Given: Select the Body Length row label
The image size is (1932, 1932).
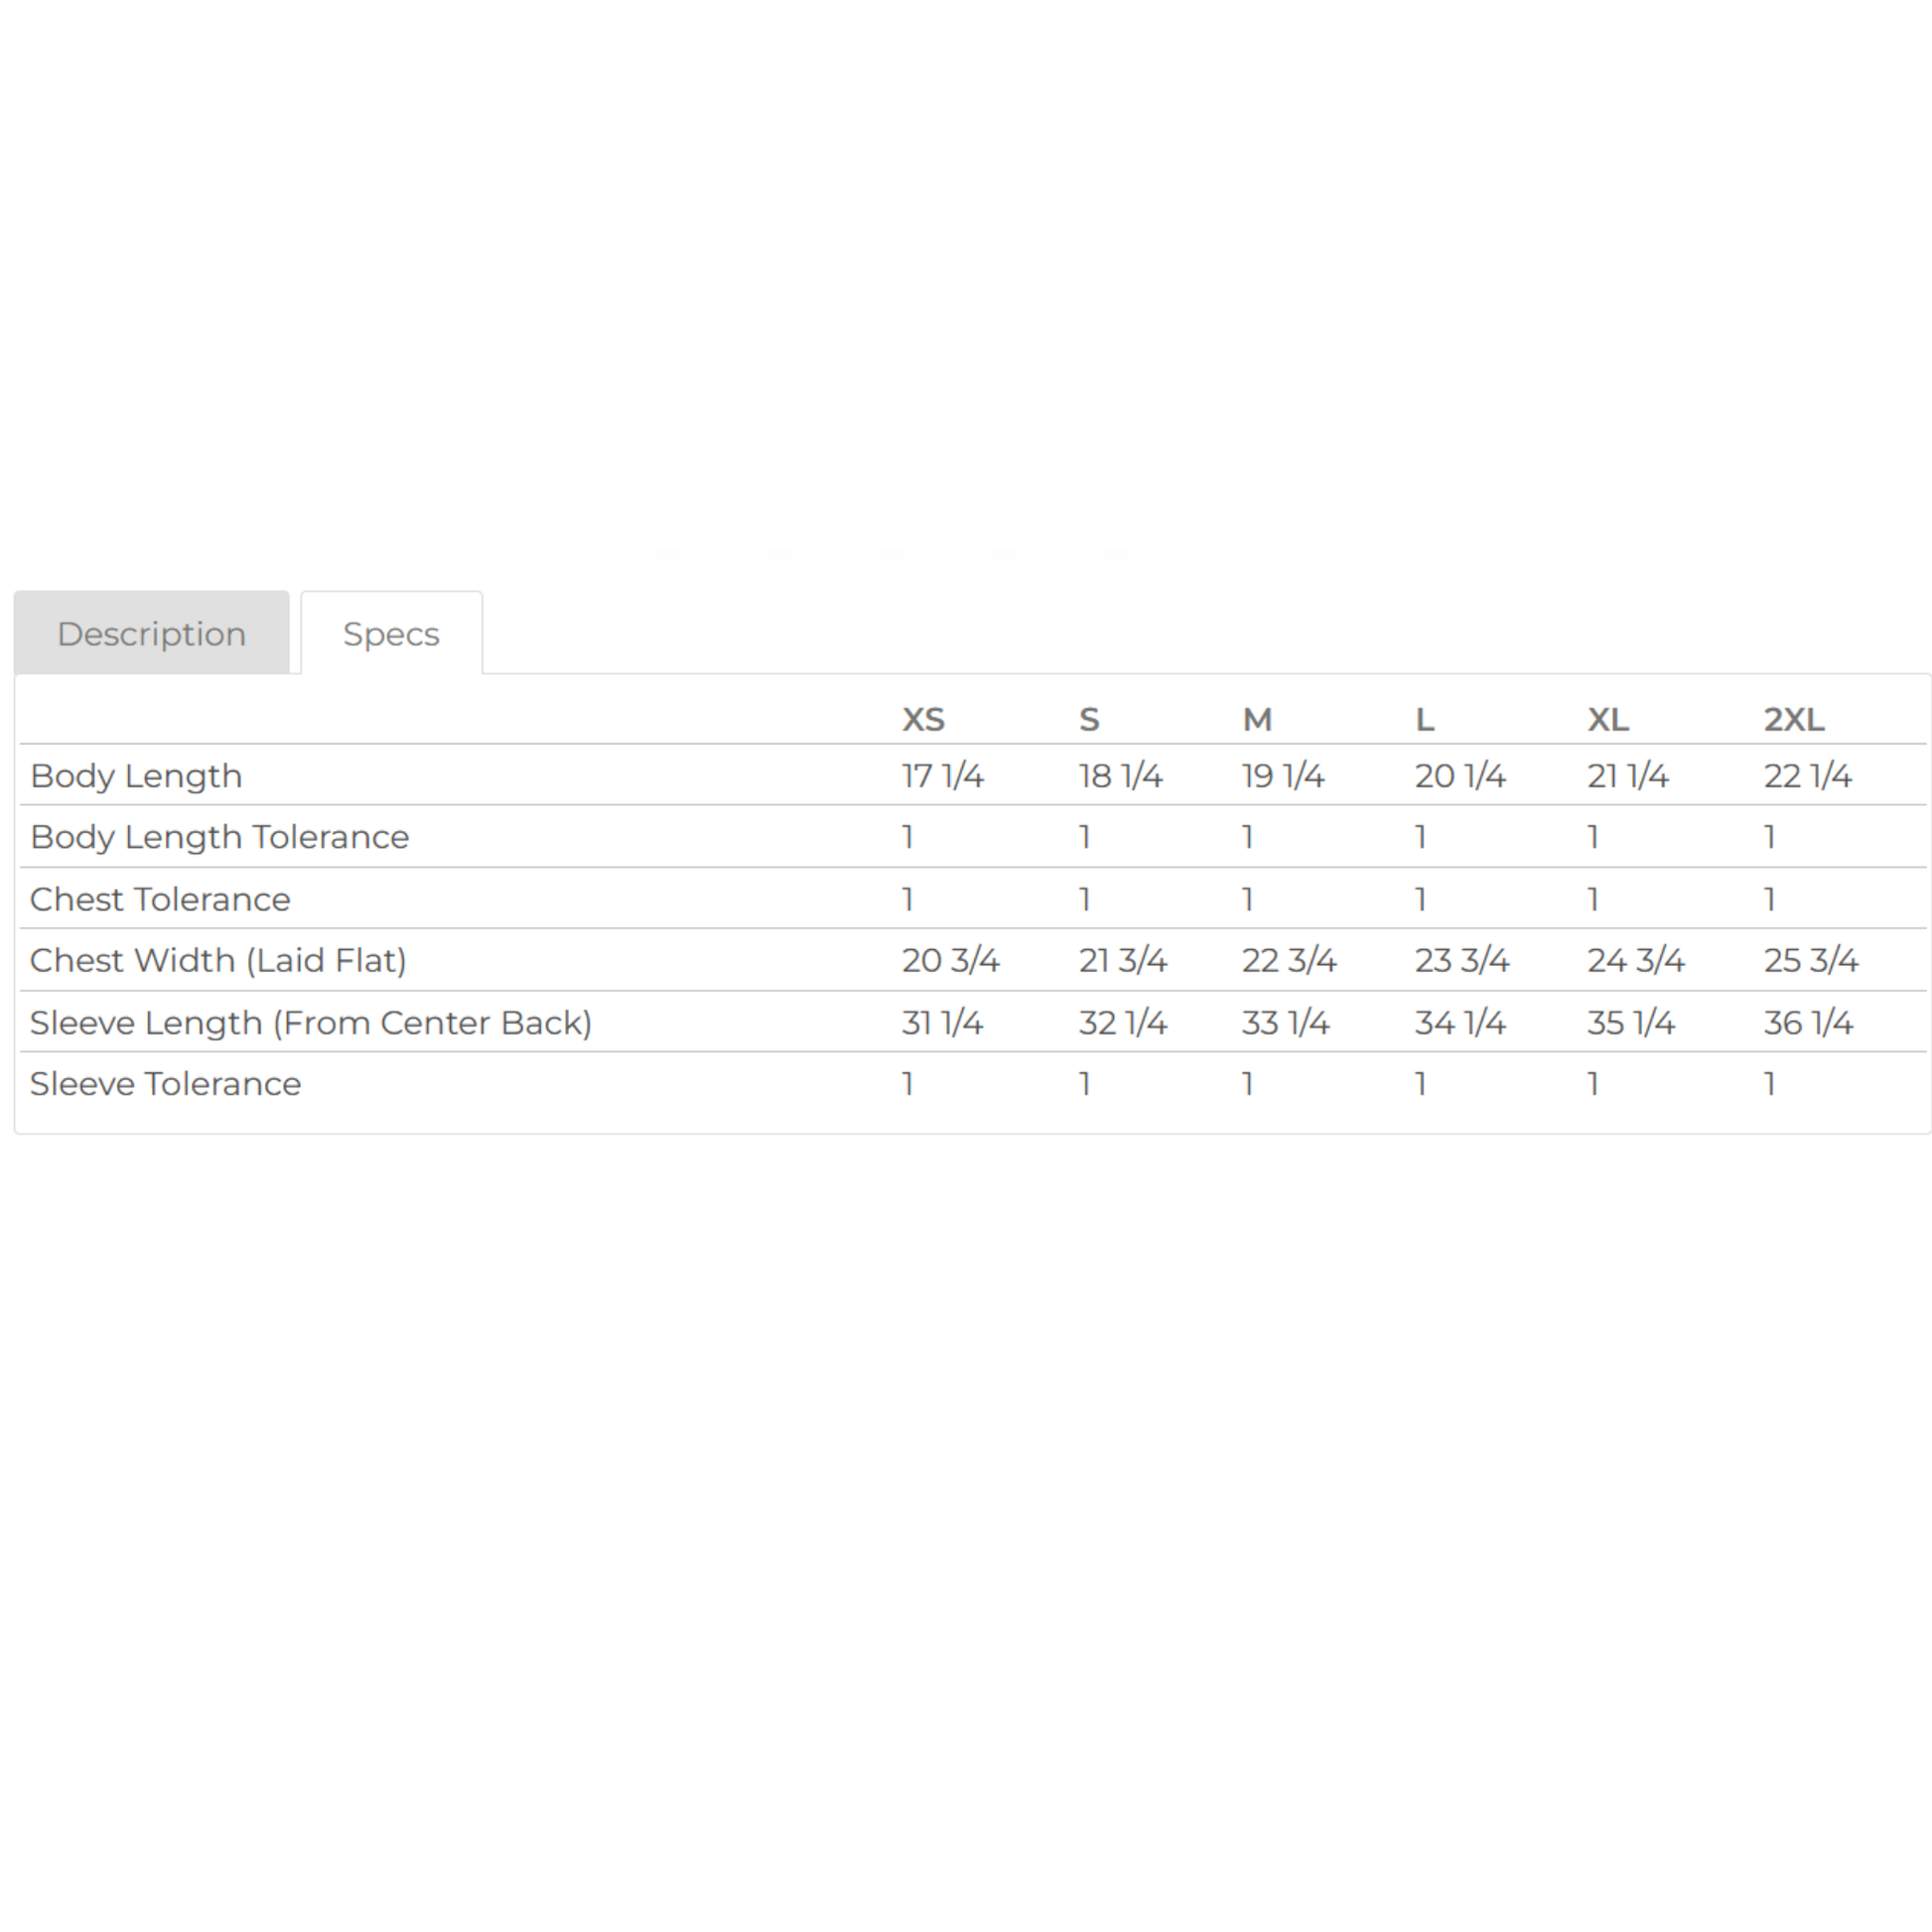Looking at the screenshot, I should tap(136, 776).
